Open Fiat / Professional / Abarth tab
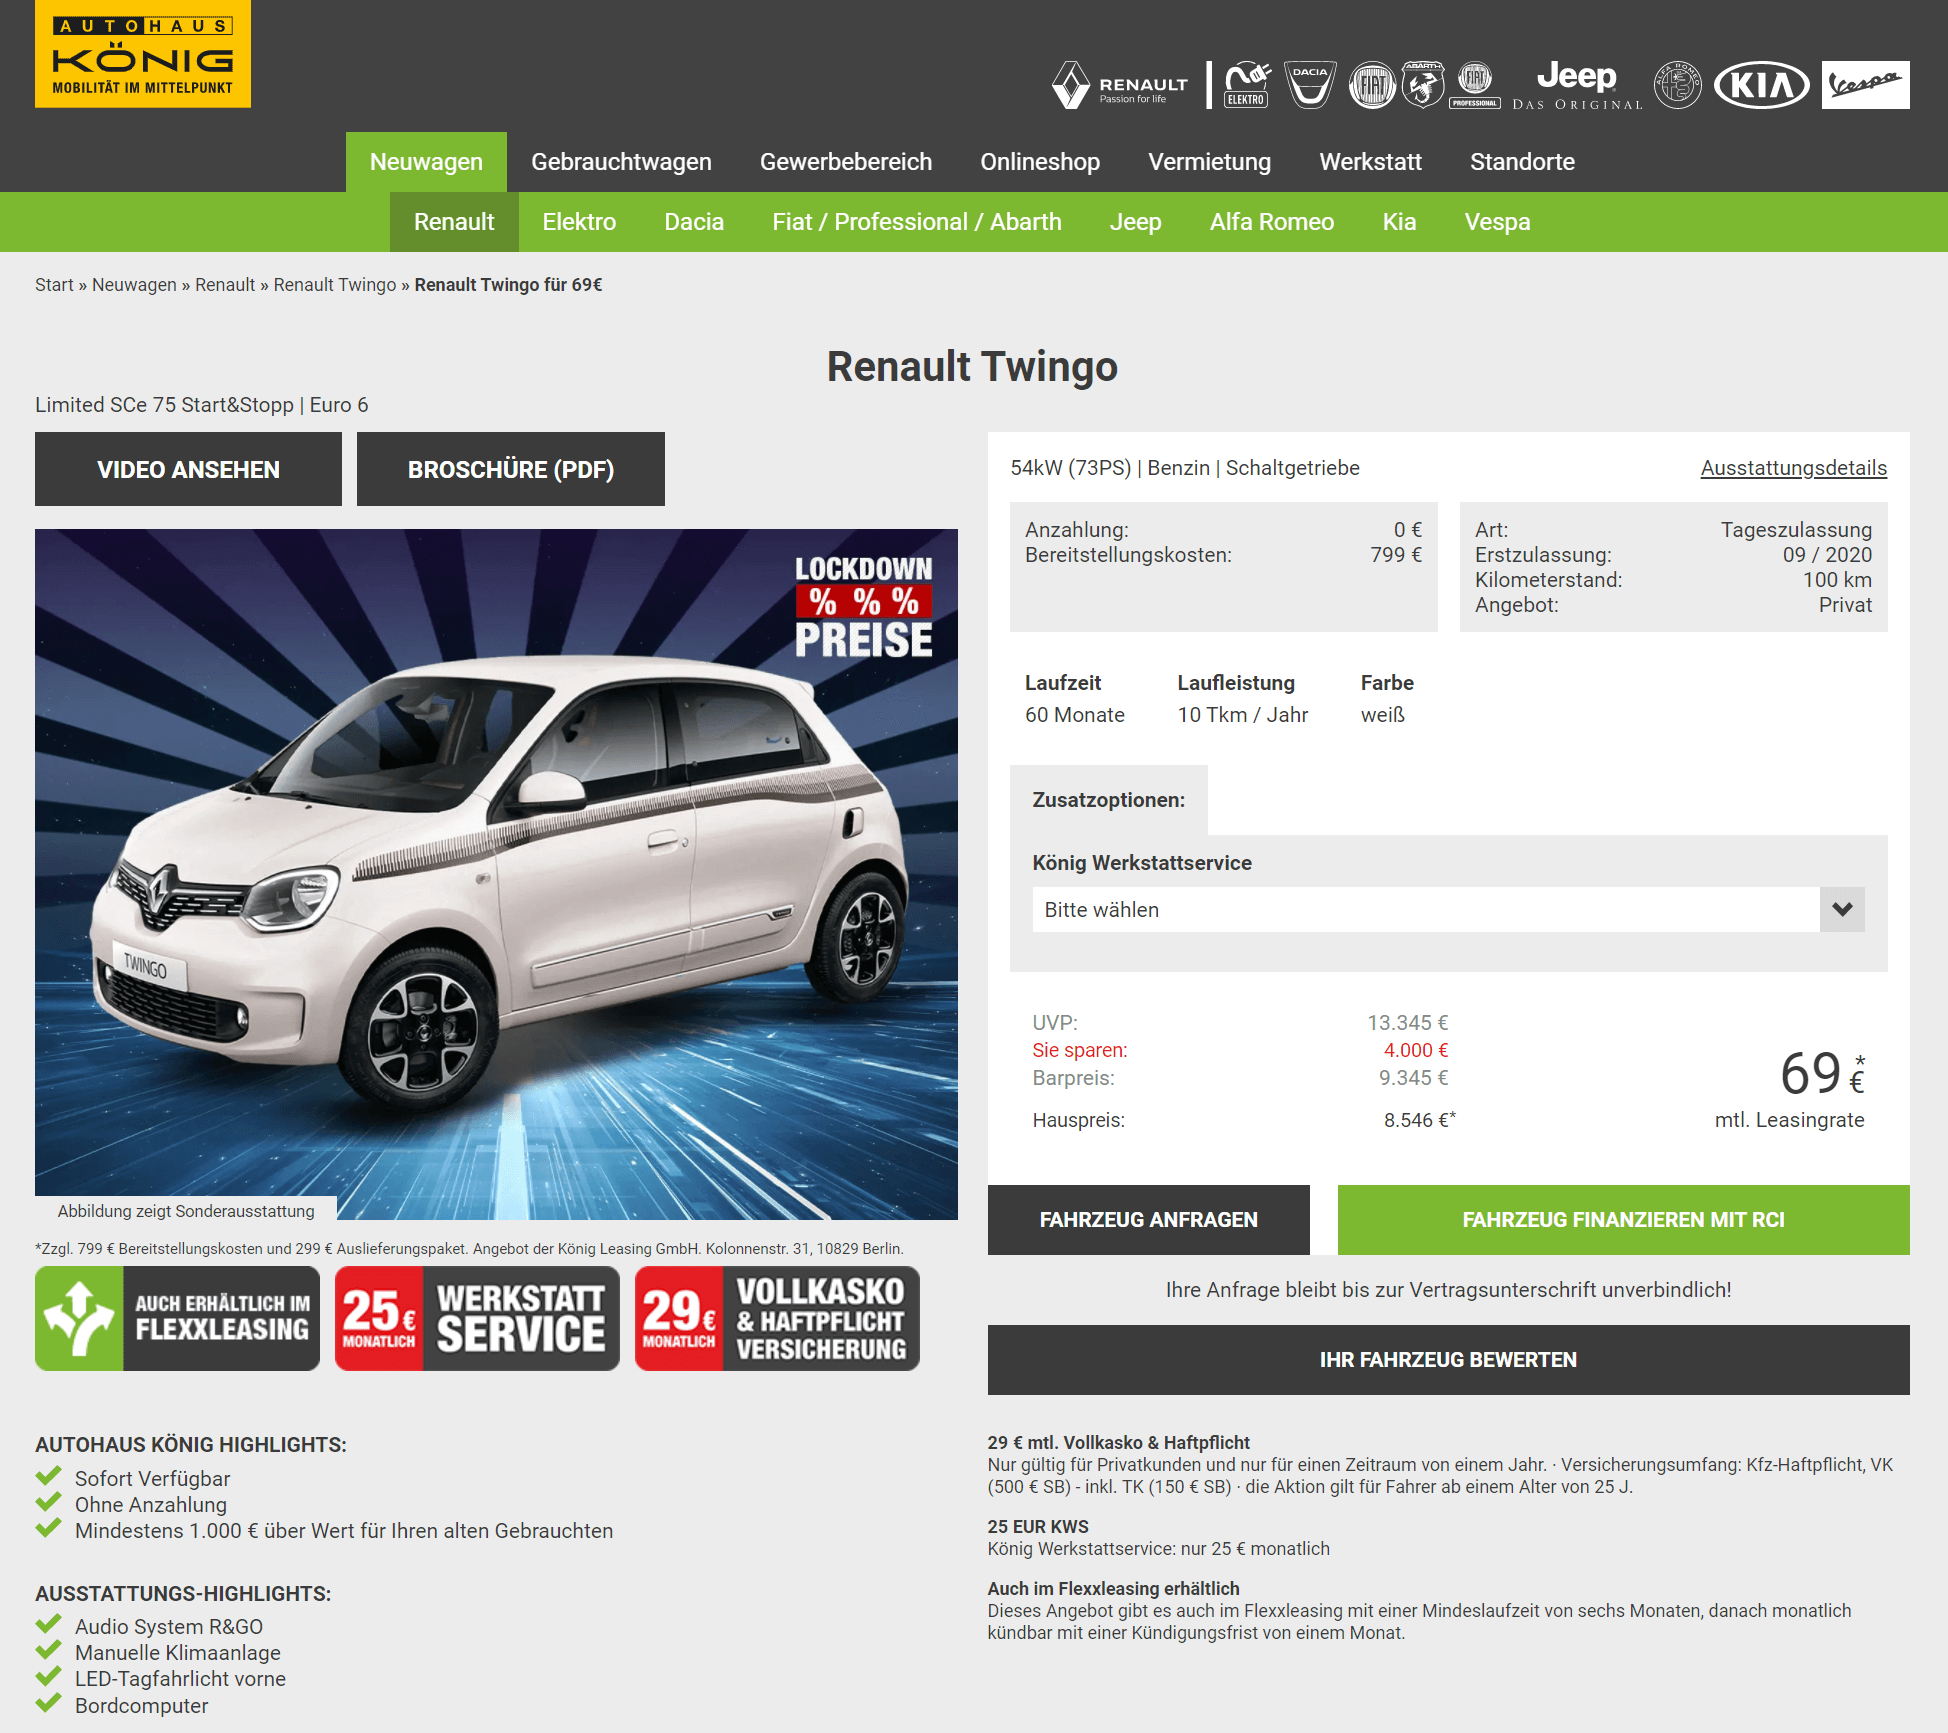 pyautogui.click(x=917, y=222)
